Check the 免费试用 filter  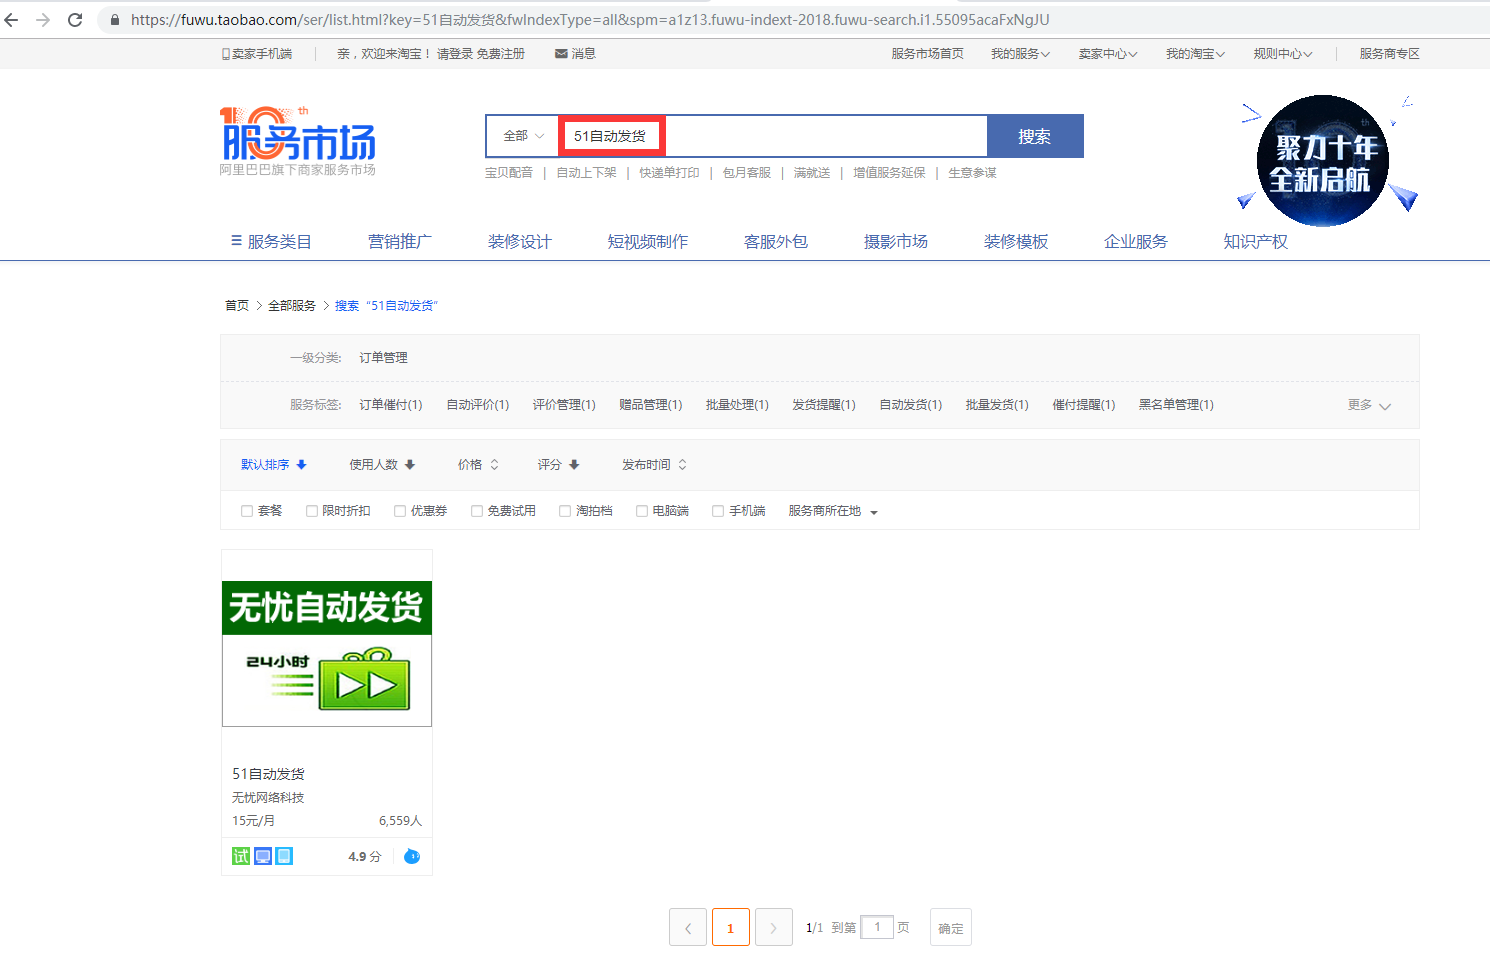coord(477,511)
